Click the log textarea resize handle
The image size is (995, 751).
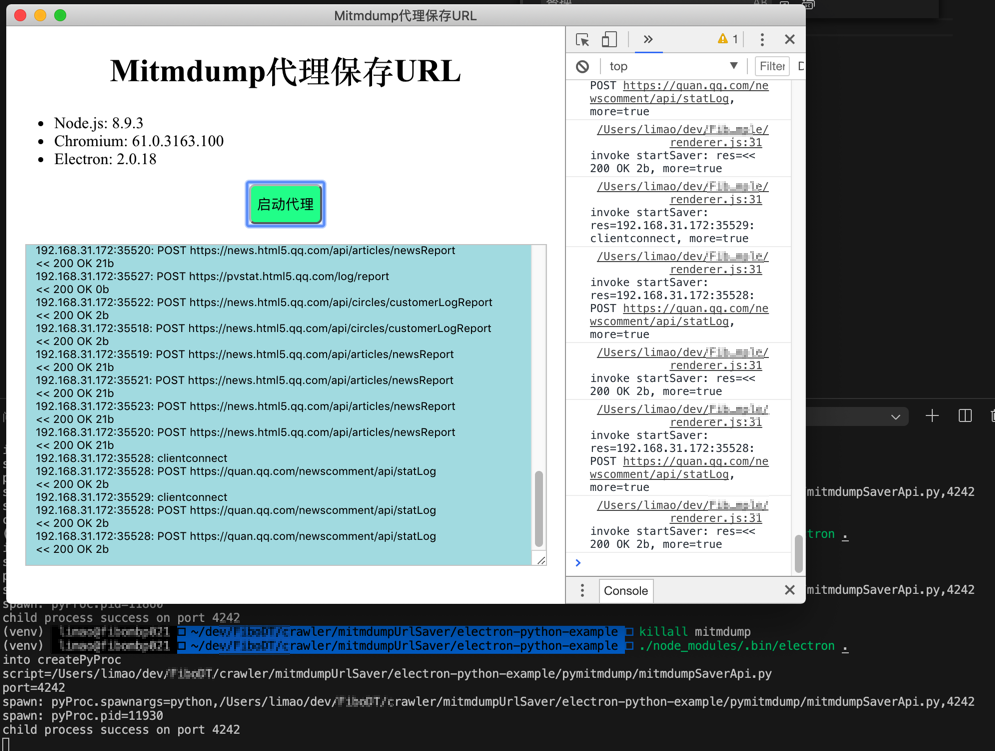[541, 560]
